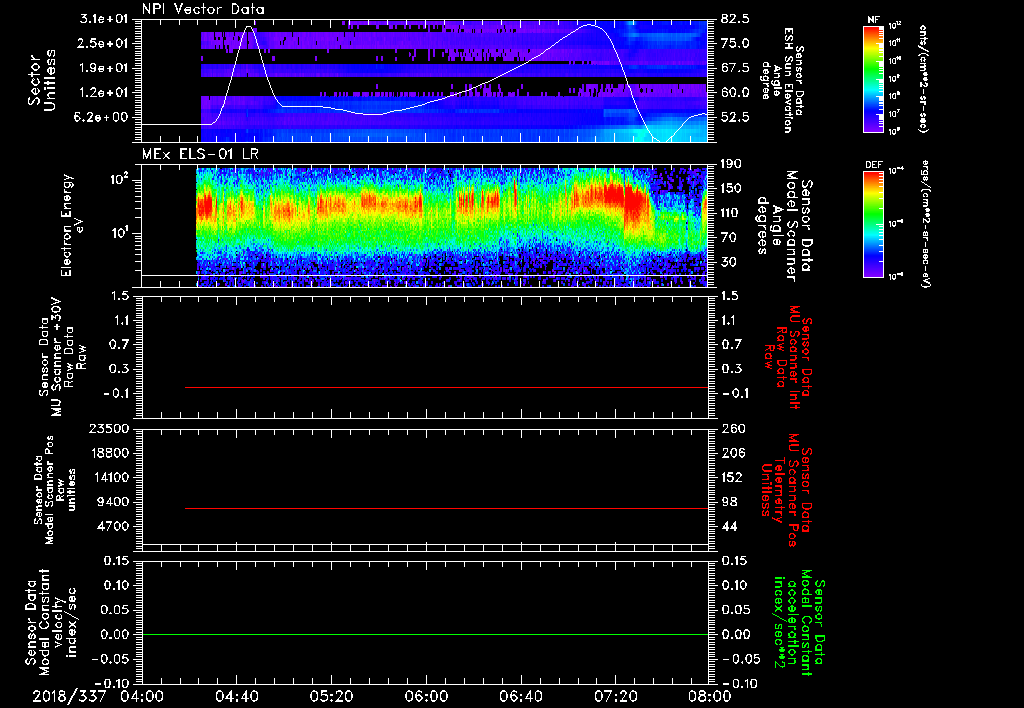The width and height of the screenshot is (1024, 708).
Task: Click the "4700" scanner position tick
Action: 114,526
